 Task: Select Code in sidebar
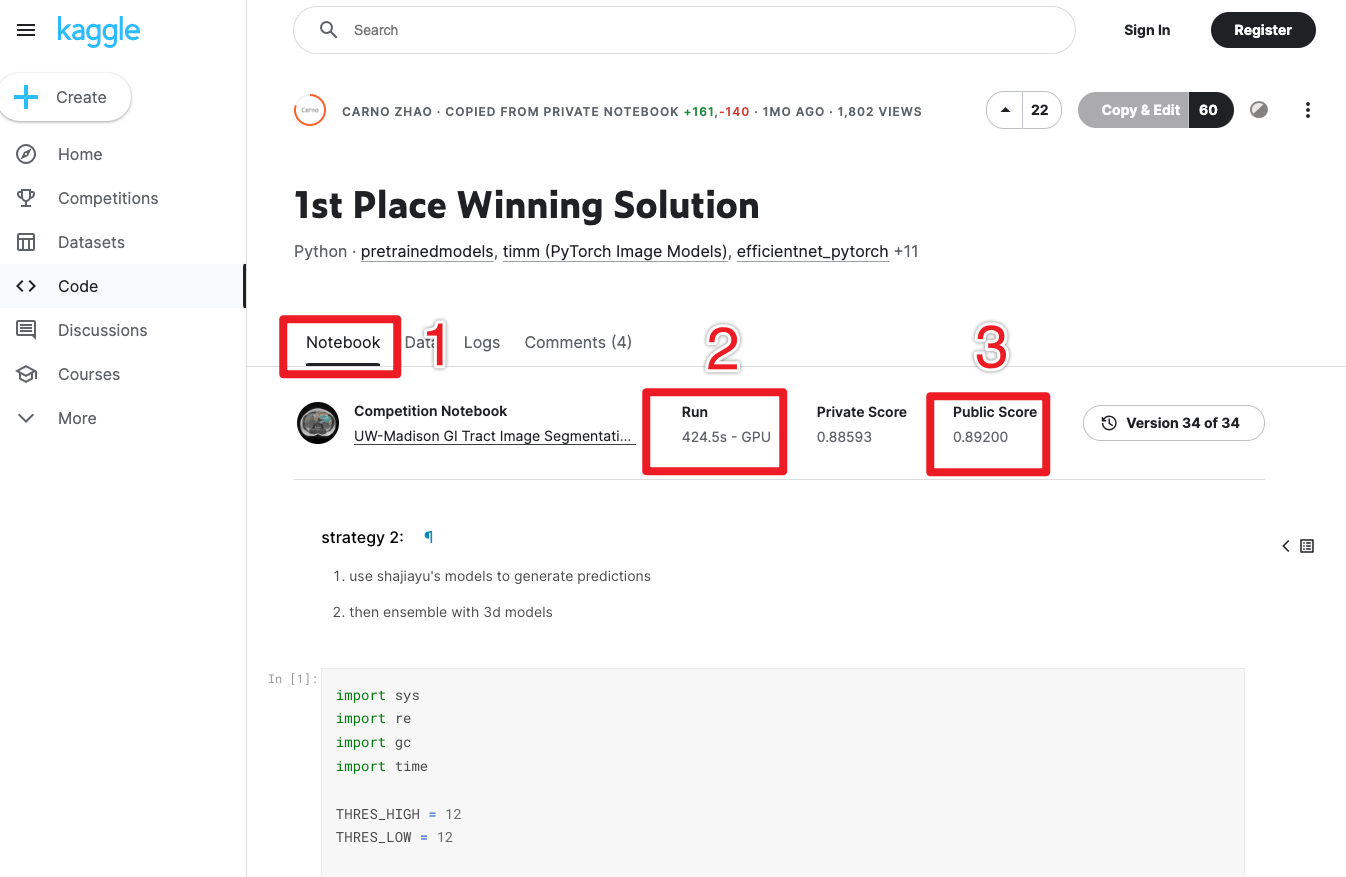point(78,286)
